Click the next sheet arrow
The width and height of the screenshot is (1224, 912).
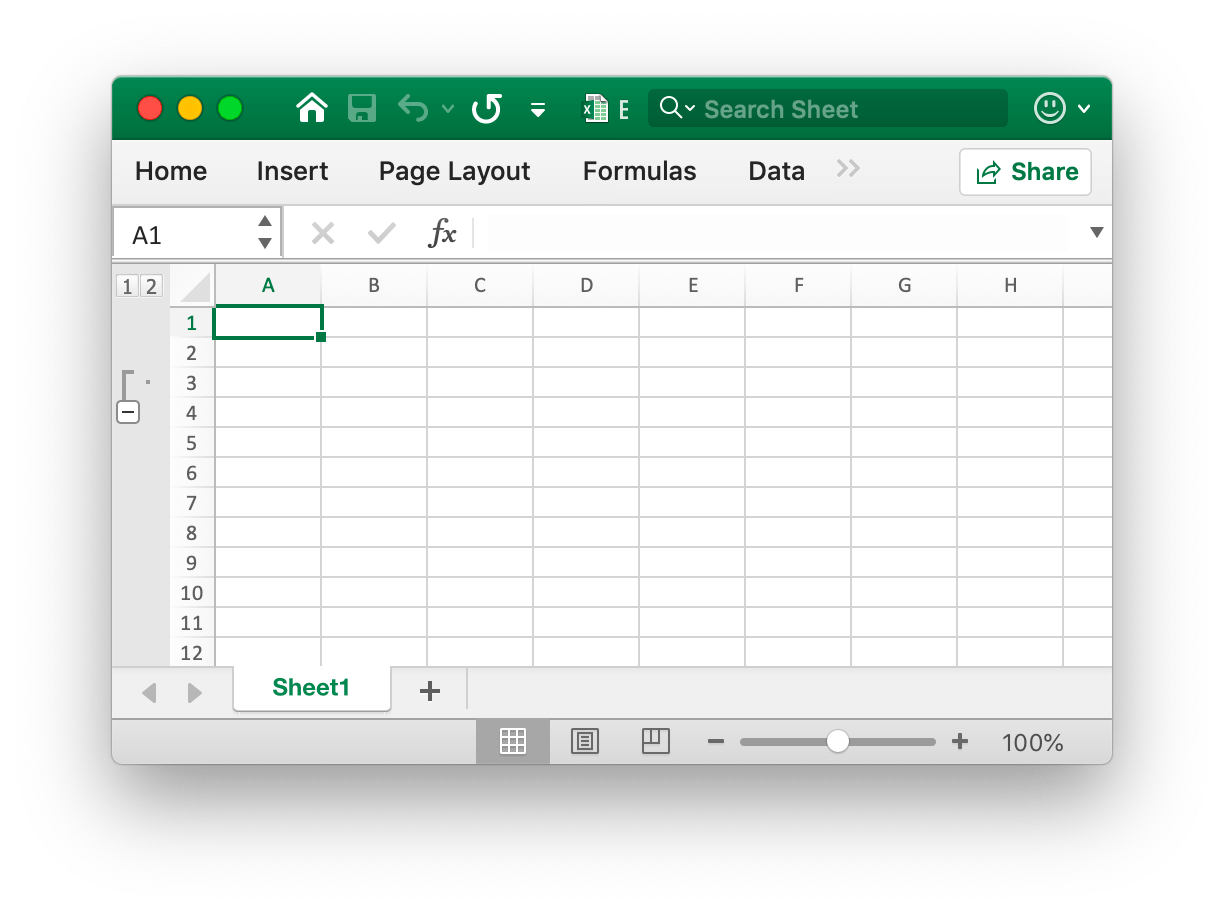pyautogui.click(x=195, y=692)
